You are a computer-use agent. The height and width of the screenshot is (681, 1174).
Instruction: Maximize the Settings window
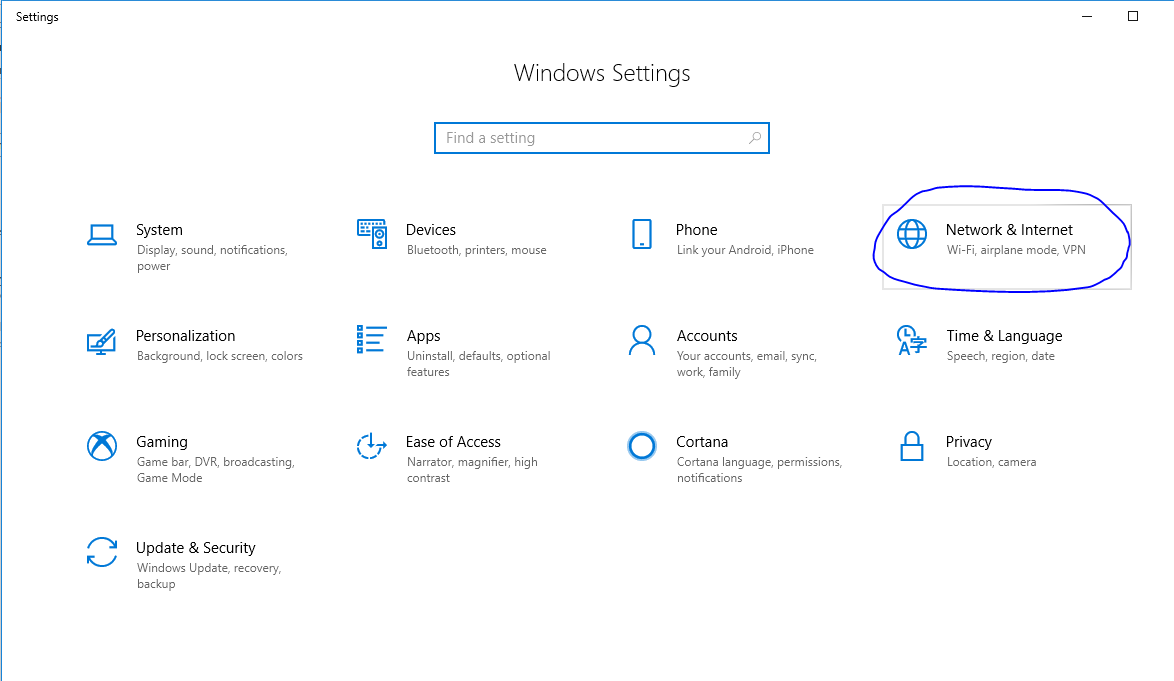tap(1133, 16)
